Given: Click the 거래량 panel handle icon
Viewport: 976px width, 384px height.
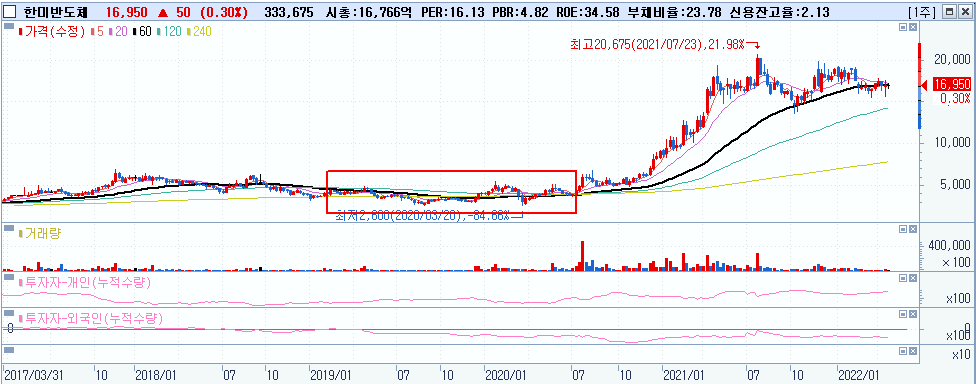Looking at the screenshot, I should tap(9, 228).
